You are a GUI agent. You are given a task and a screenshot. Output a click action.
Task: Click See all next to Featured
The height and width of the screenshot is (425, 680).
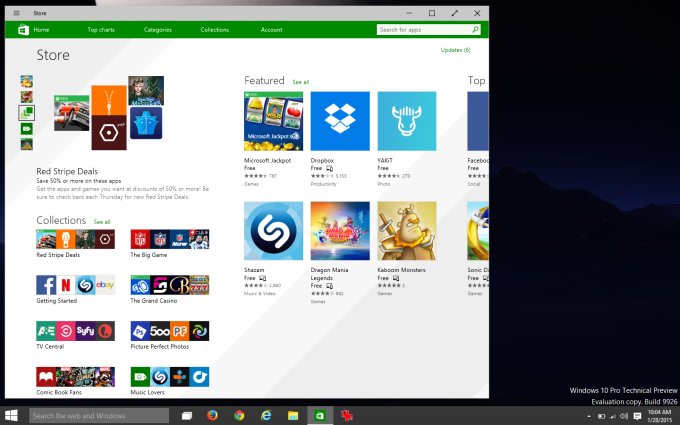click(x=300, y=82)
